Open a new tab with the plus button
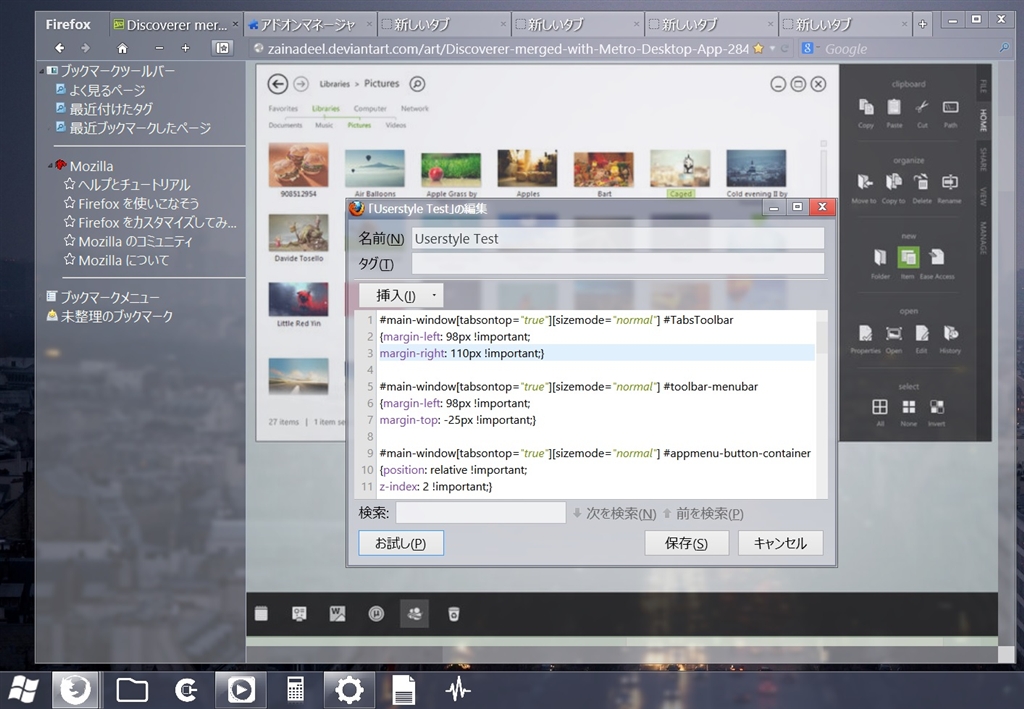The width and height of the screenshot is (1024, 709). pos(922,24)
